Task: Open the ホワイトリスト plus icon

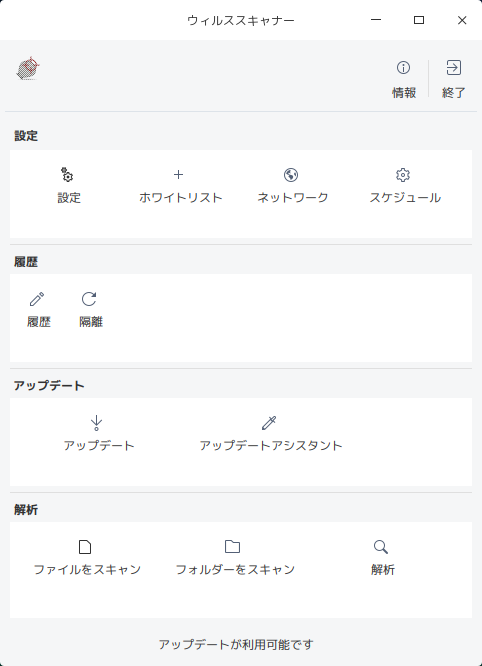Action: tap(178, 175)
